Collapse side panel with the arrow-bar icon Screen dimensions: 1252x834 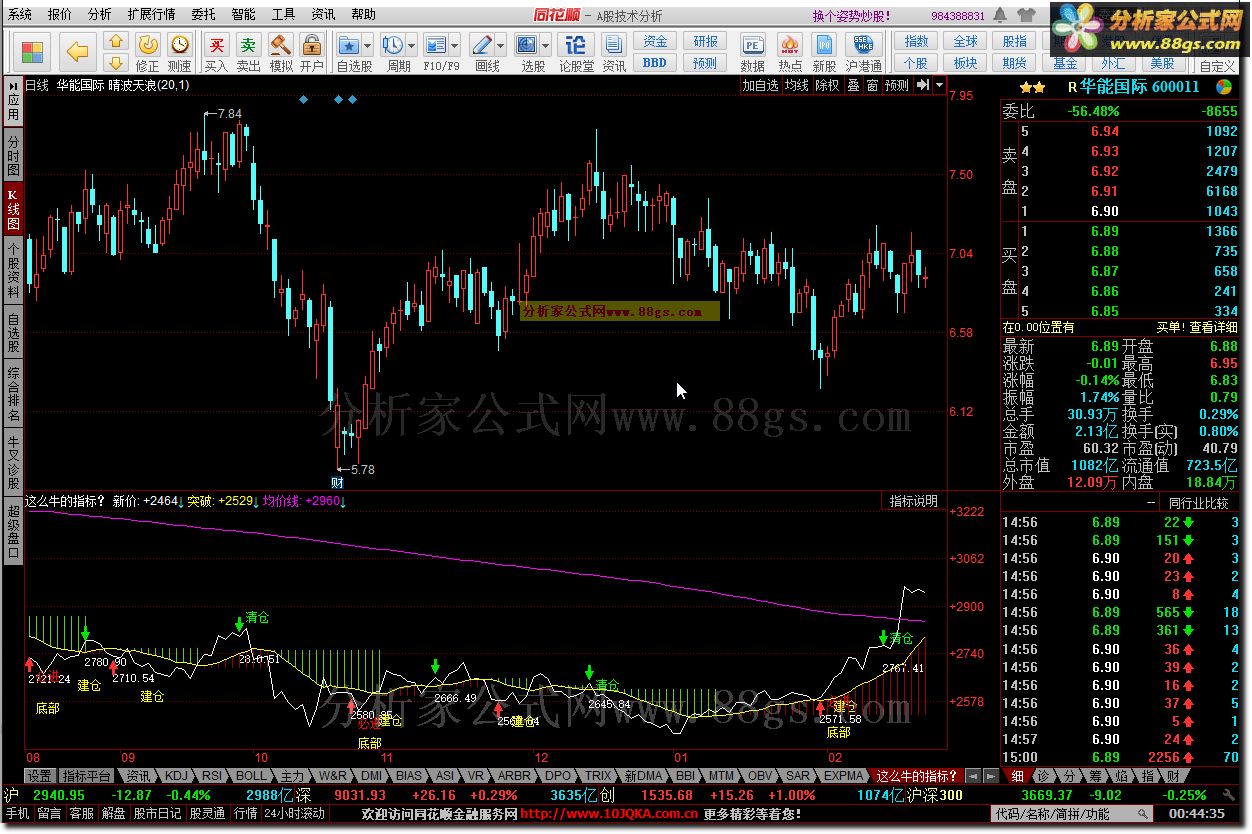922,86
